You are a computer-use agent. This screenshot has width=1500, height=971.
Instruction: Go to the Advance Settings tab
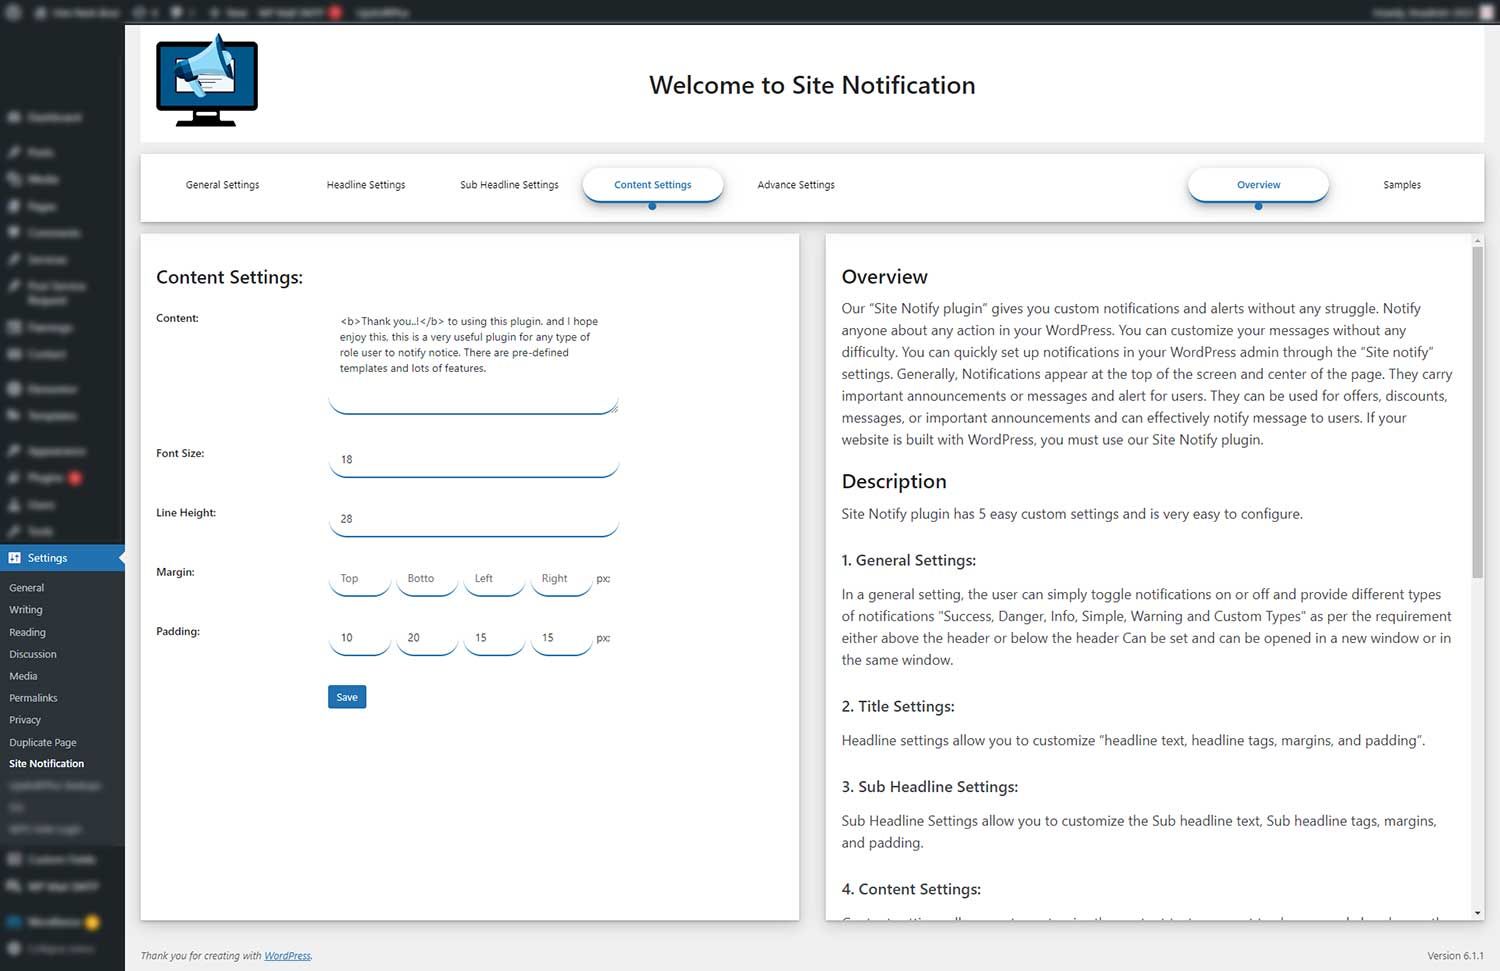coord(796,185)
